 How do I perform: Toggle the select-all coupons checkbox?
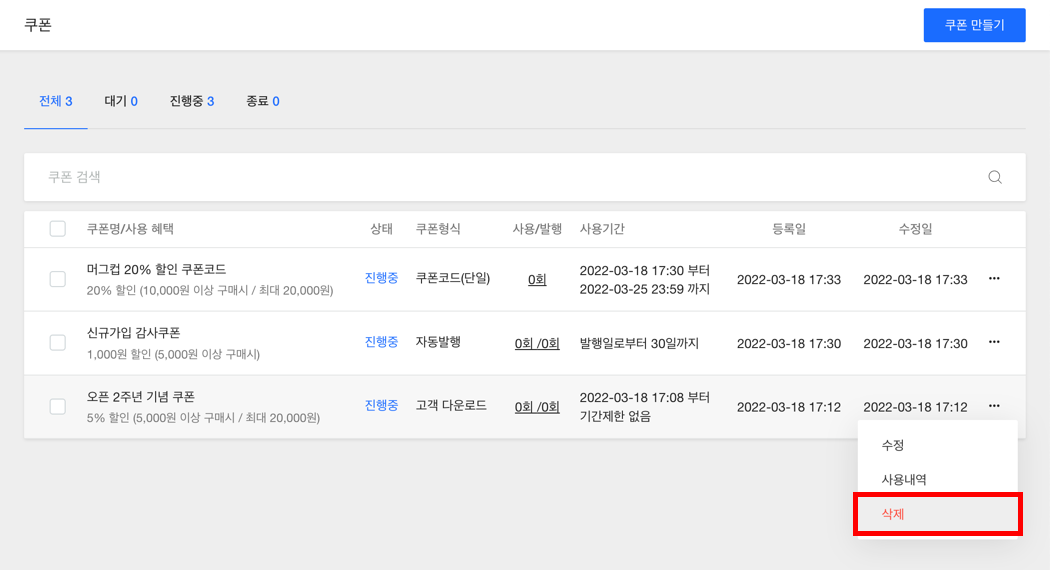pyautogui.click(x=58, y=229)
